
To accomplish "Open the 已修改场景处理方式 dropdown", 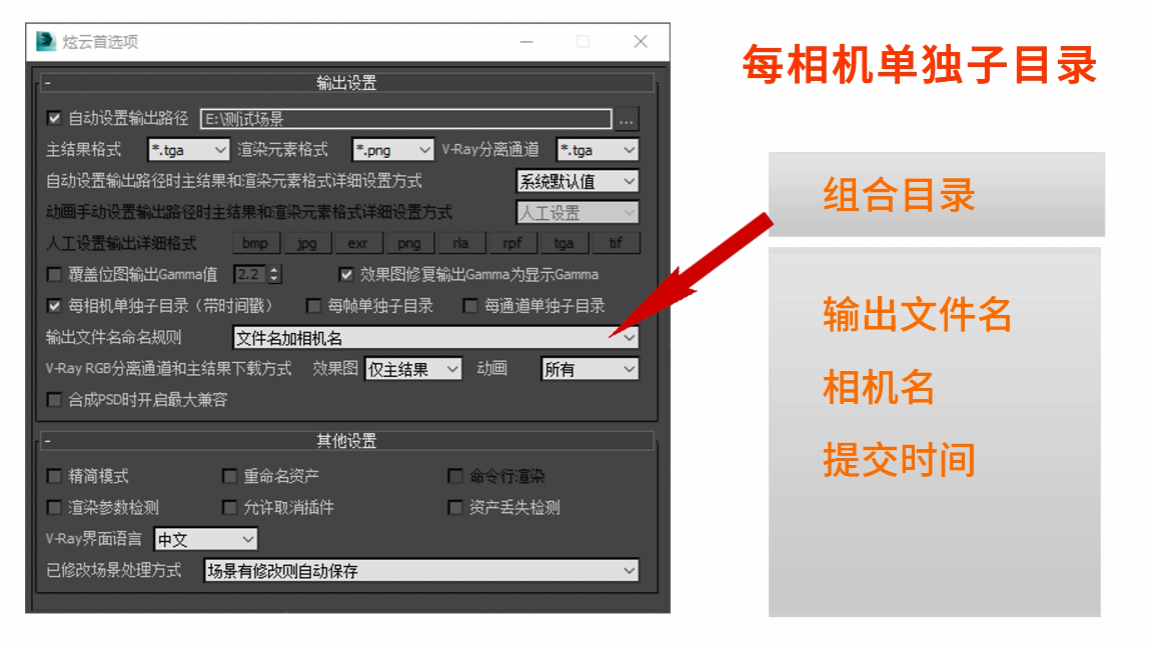I will tap(421, 571).
